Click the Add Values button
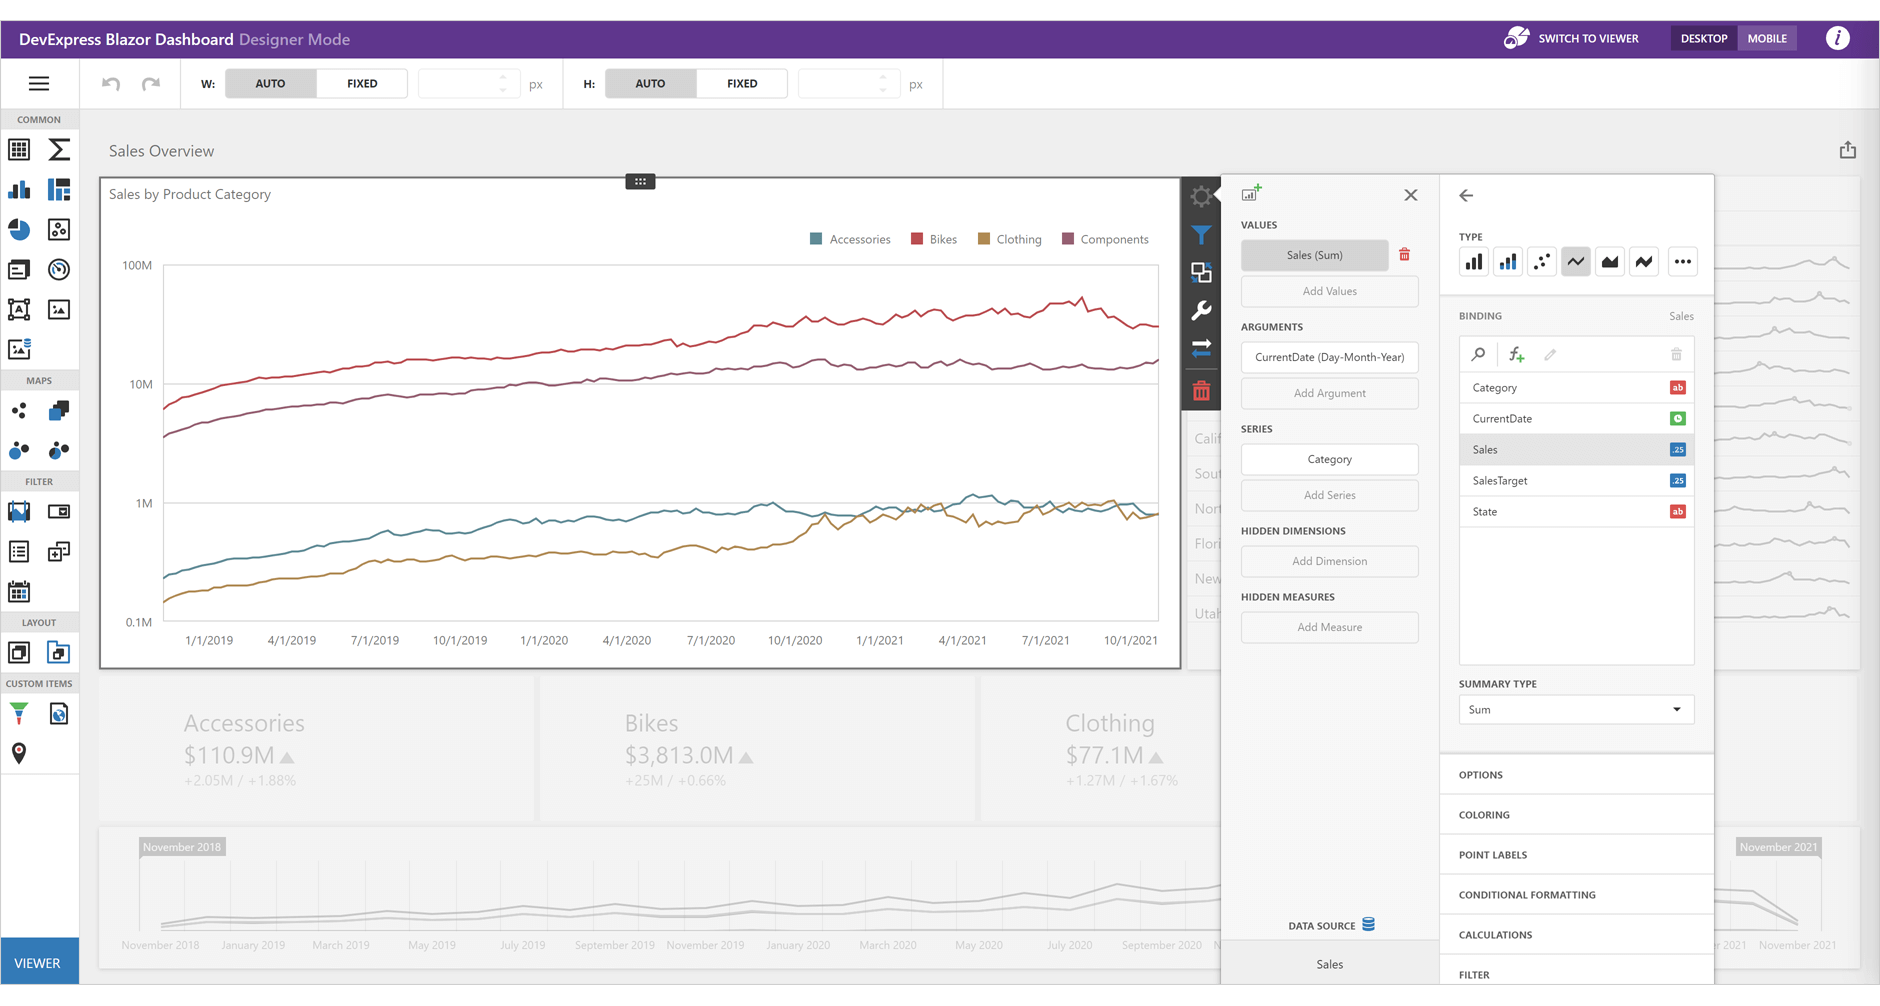1880x1006 pixels. (1329, 291)
